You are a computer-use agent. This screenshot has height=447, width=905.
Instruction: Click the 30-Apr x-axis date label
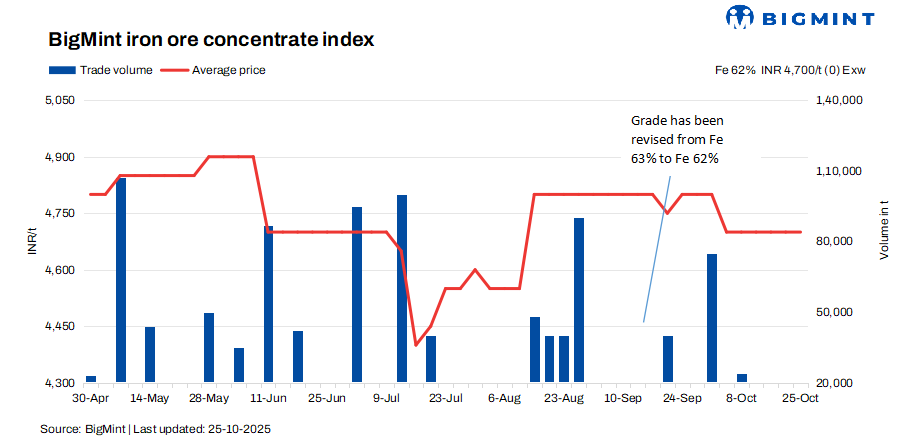click(x=91, y=397)
